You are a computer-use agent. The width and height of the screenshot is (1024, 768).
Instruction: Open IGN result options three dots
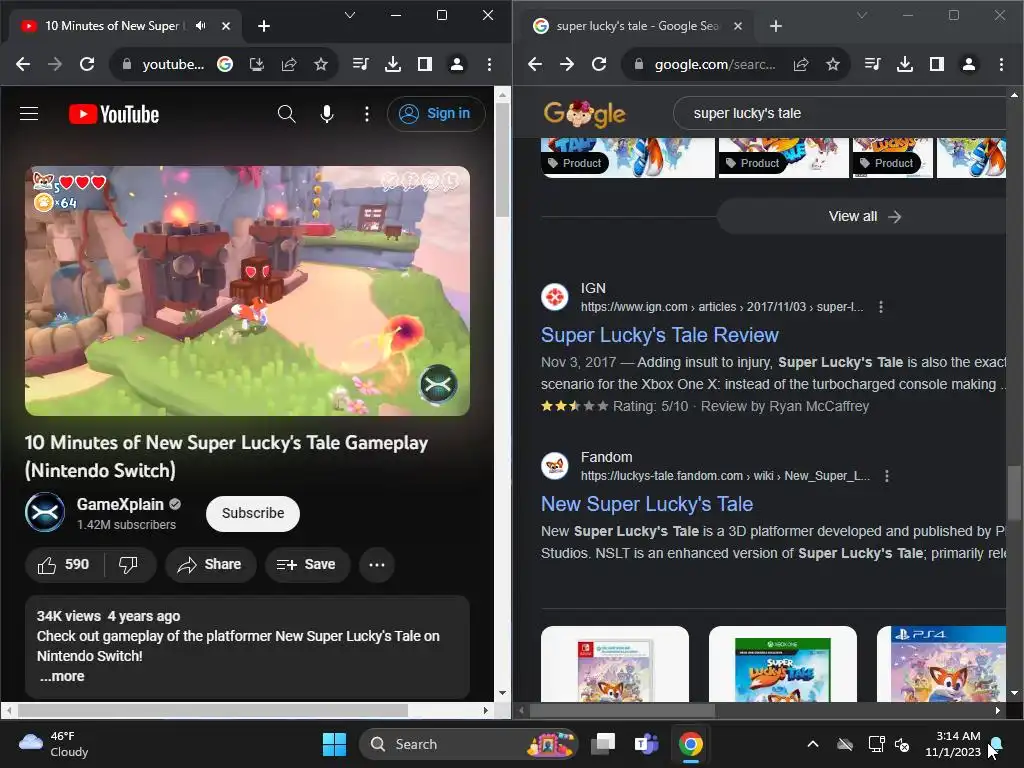pyautogui.click(x=881, y=307)
